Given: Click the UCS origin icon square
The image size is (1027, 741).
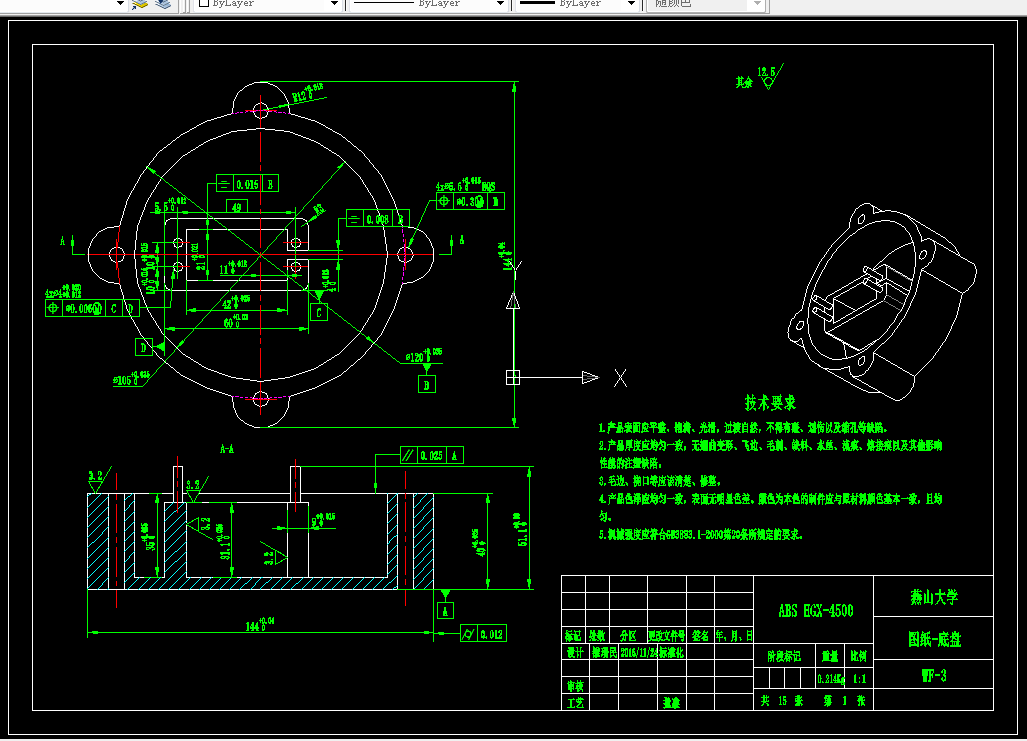Looking at the screenshot, I should pyautogui.click(x=513, y=377).
